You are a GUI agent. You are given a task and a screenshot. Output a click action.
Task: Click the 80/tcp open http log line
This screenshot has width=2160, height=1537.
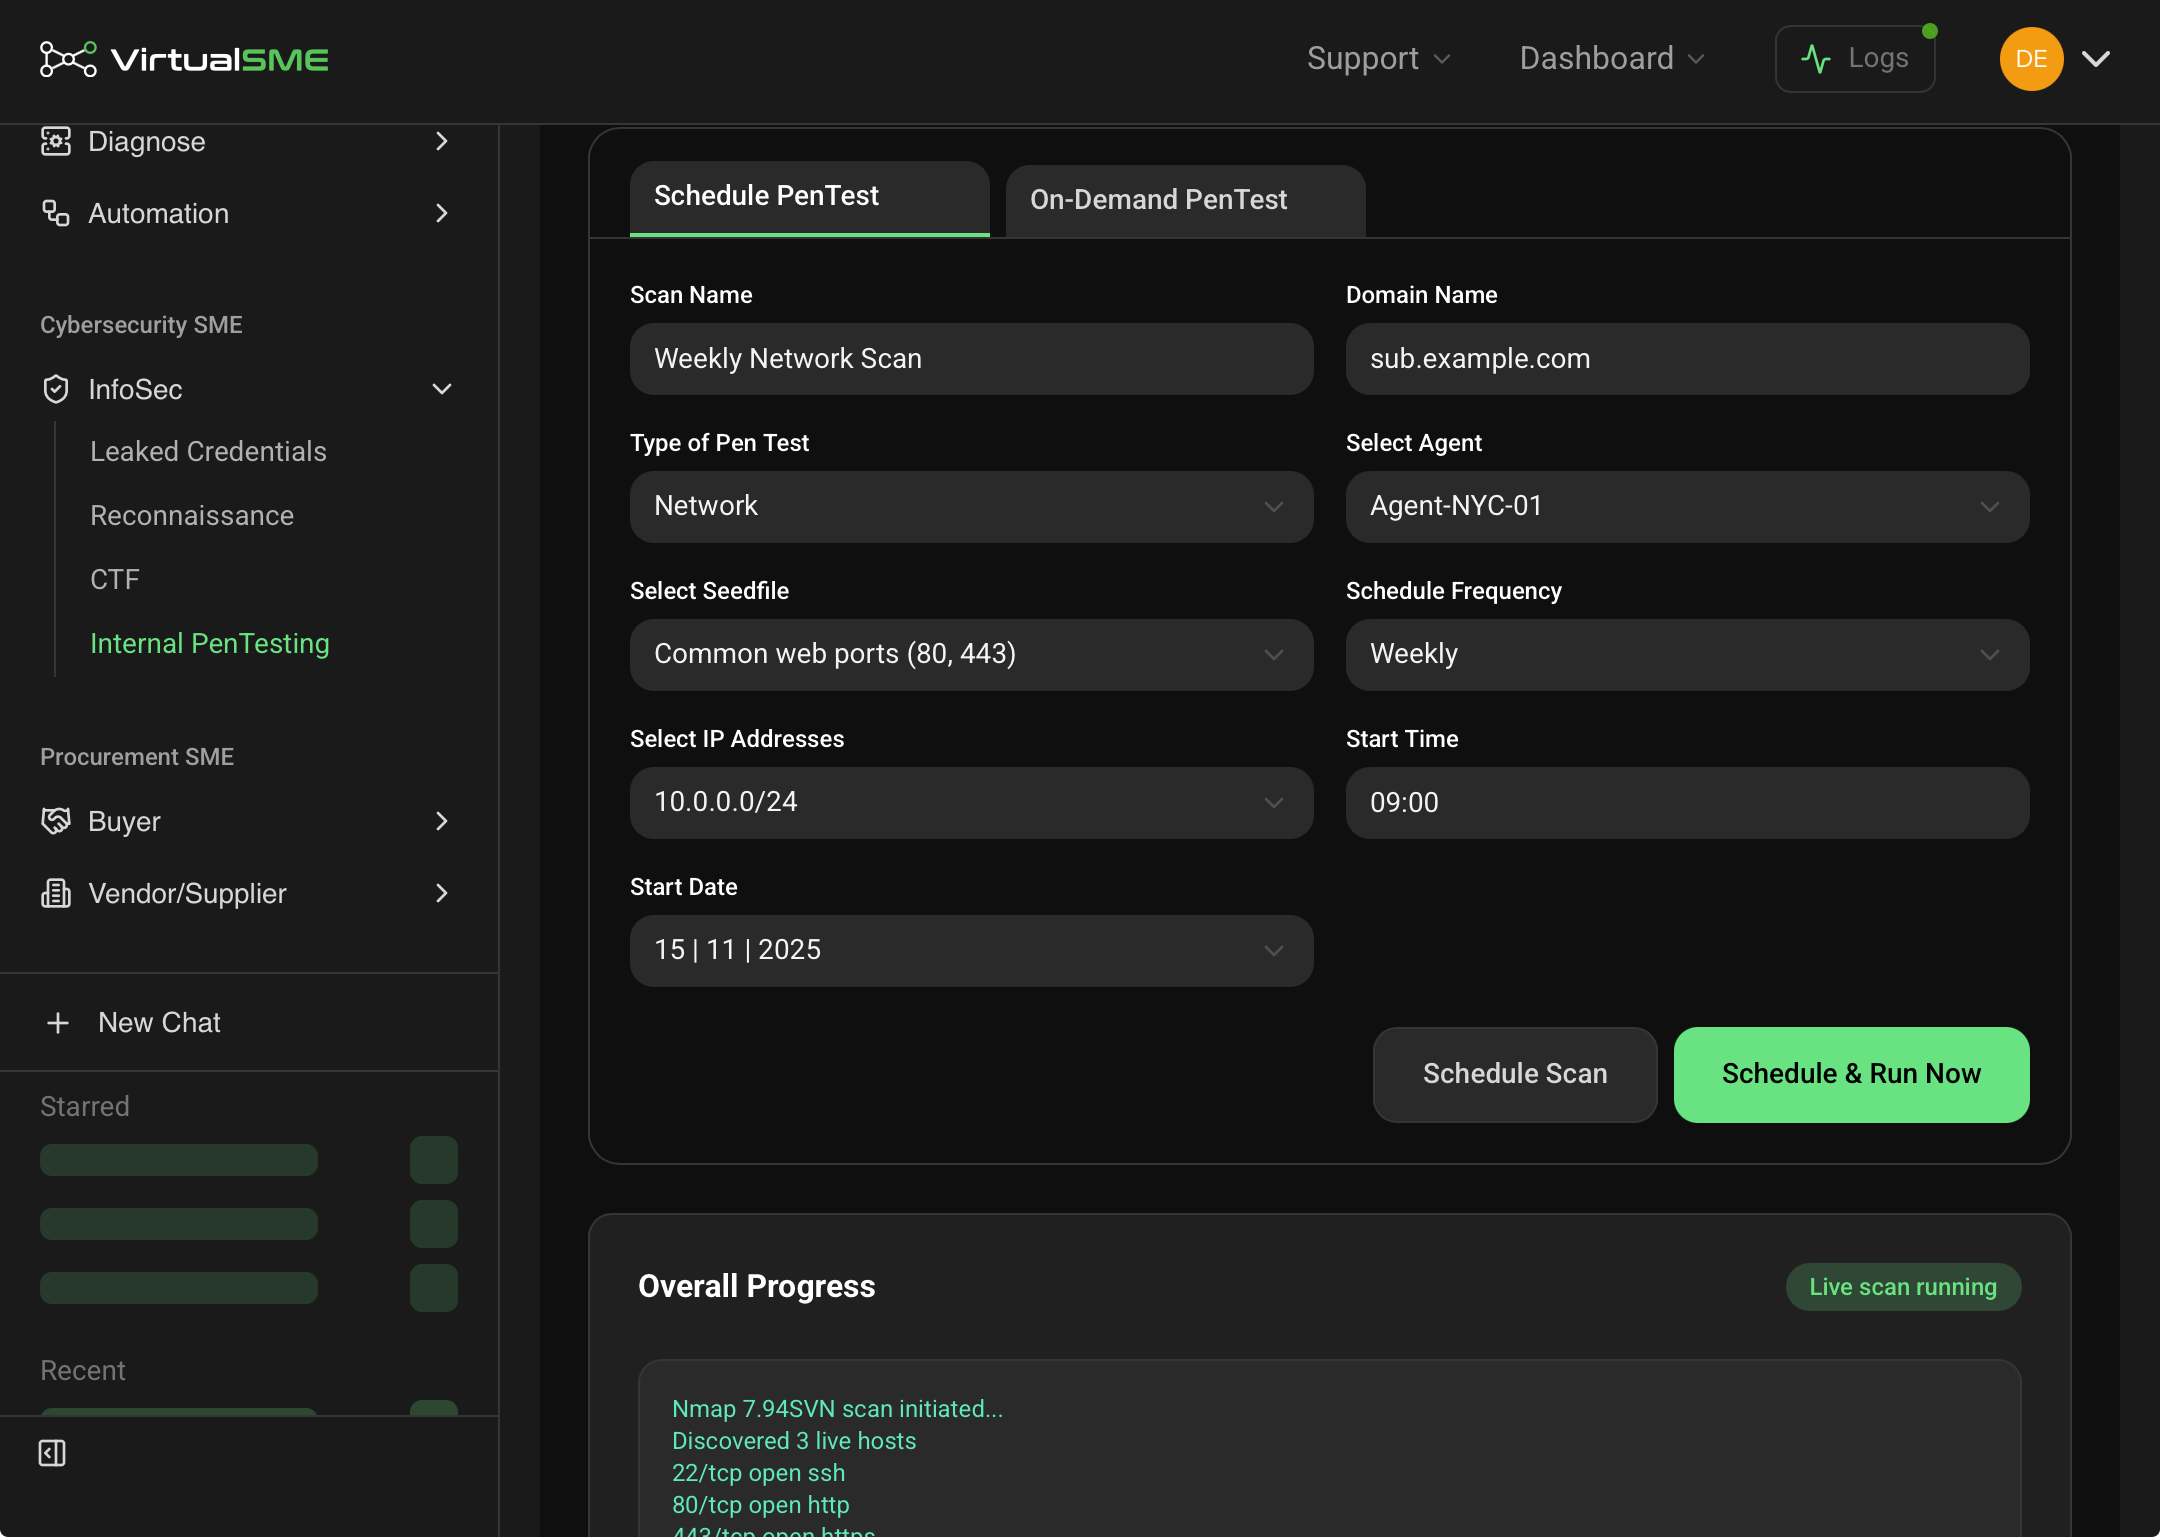pos(760,1505)
